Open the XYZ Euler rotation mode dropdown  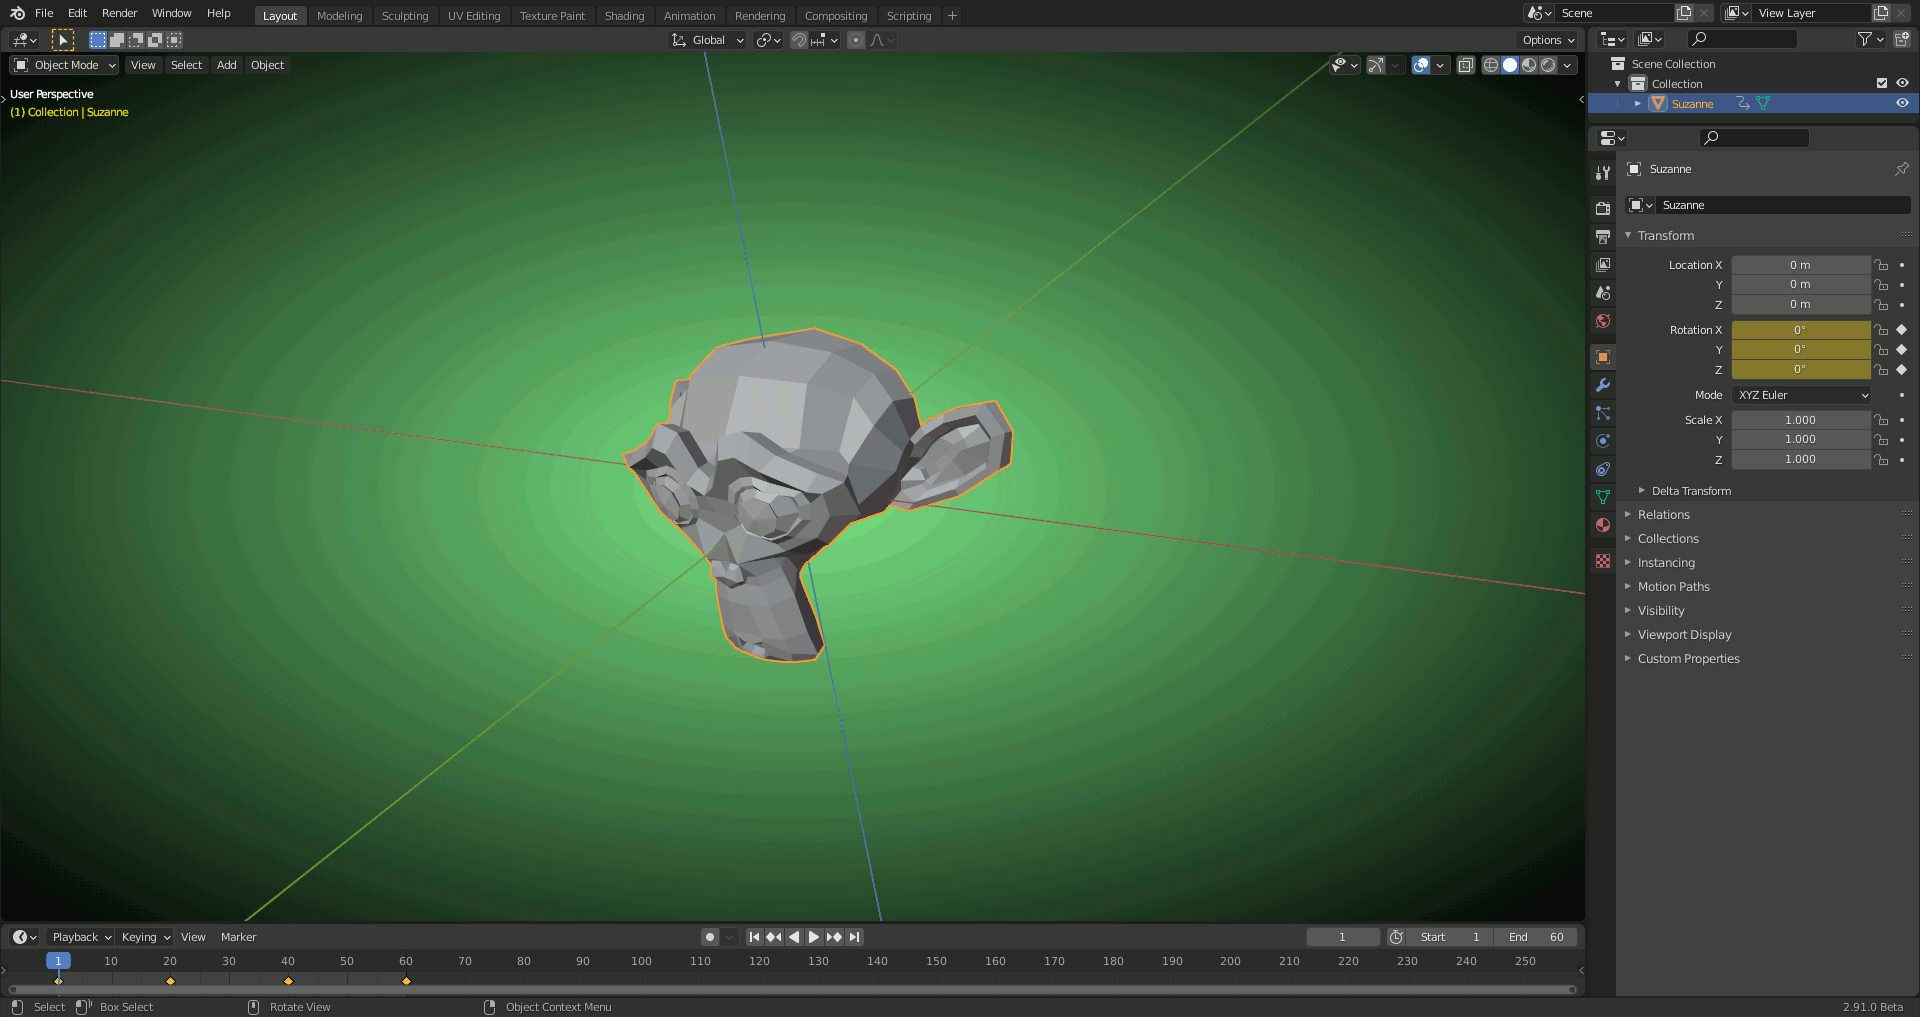pyautogui.click(x=1801, y=395)
